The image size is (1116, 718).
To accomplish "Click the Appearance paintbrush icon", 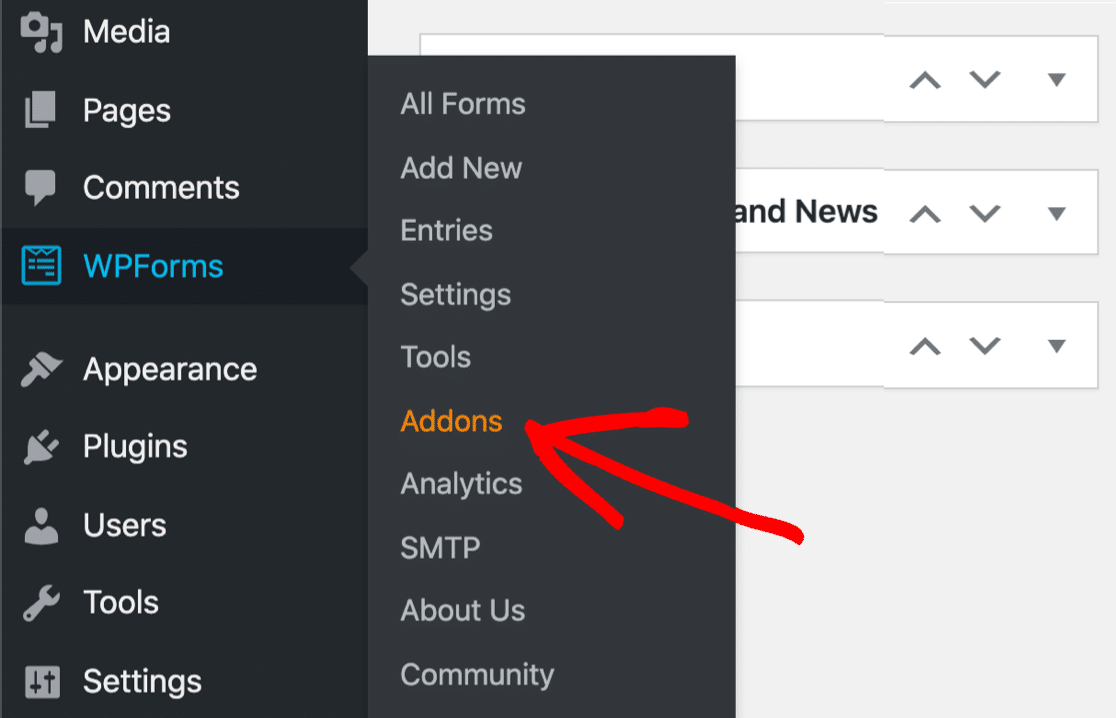I will pyautogui.click(x=42, y=370).
